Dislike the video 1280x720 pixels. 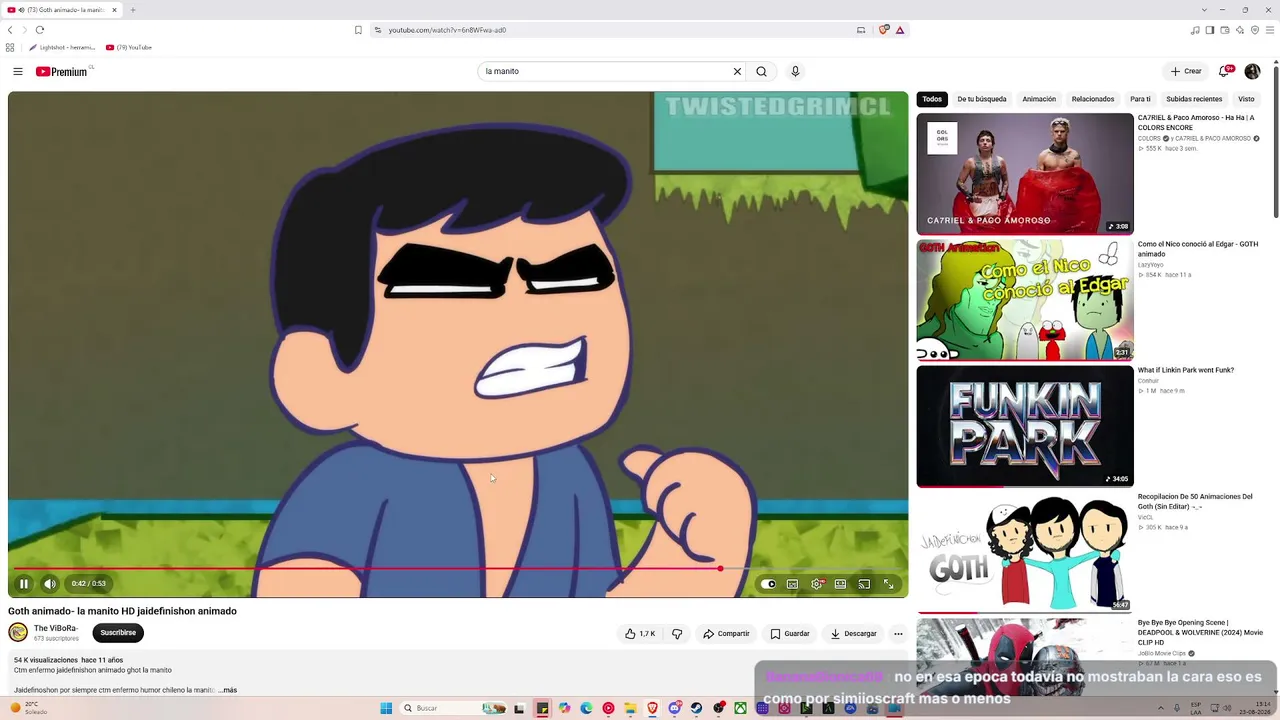677,633
